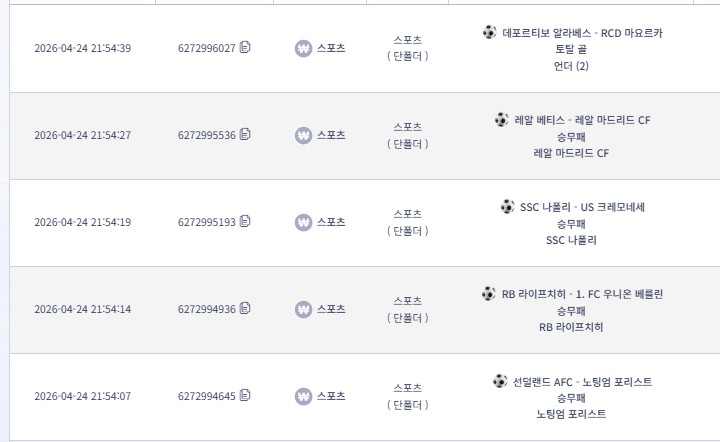Click soccer ball icon for SSC 나폴리 match
The width and height of the screenshot is (720, 442).
[x=507, y=207]
